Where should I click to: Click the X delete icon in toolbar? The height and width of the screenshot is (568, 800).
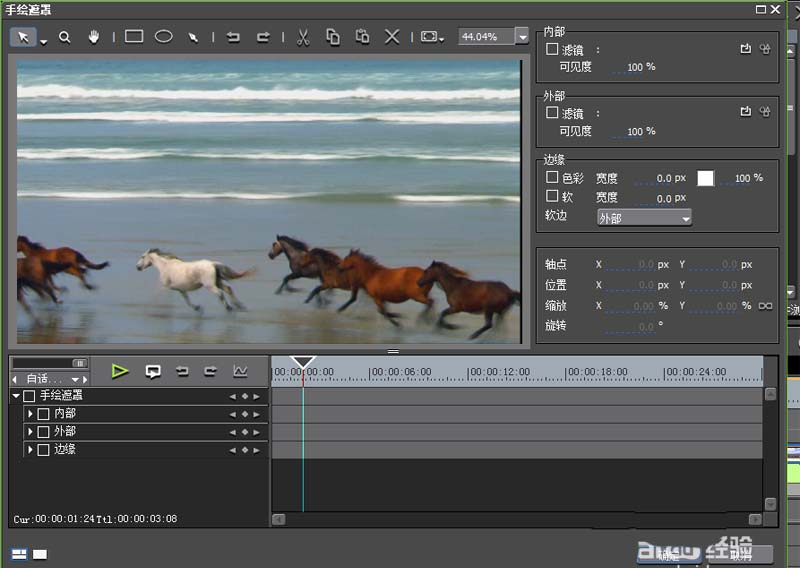(x=392, y=37)
